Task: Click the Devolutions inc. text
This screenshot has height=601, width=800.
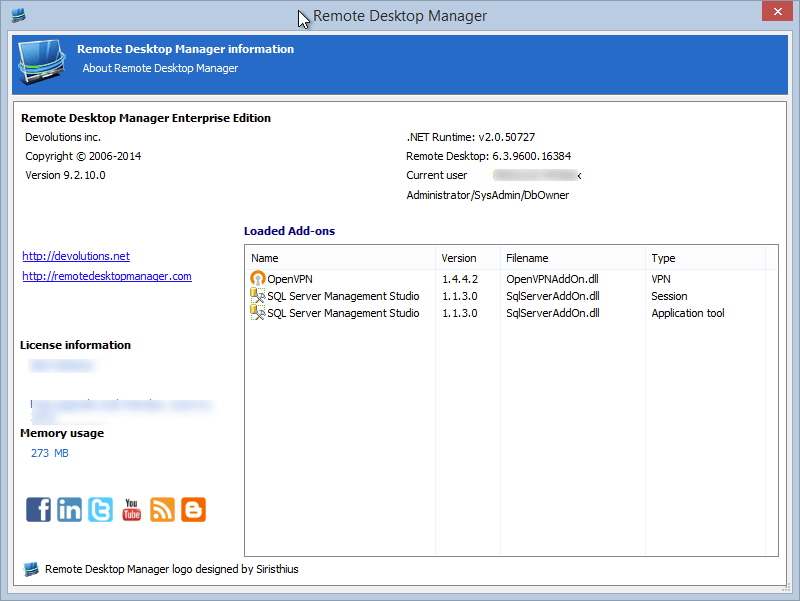Action: (x=63, y=137)
